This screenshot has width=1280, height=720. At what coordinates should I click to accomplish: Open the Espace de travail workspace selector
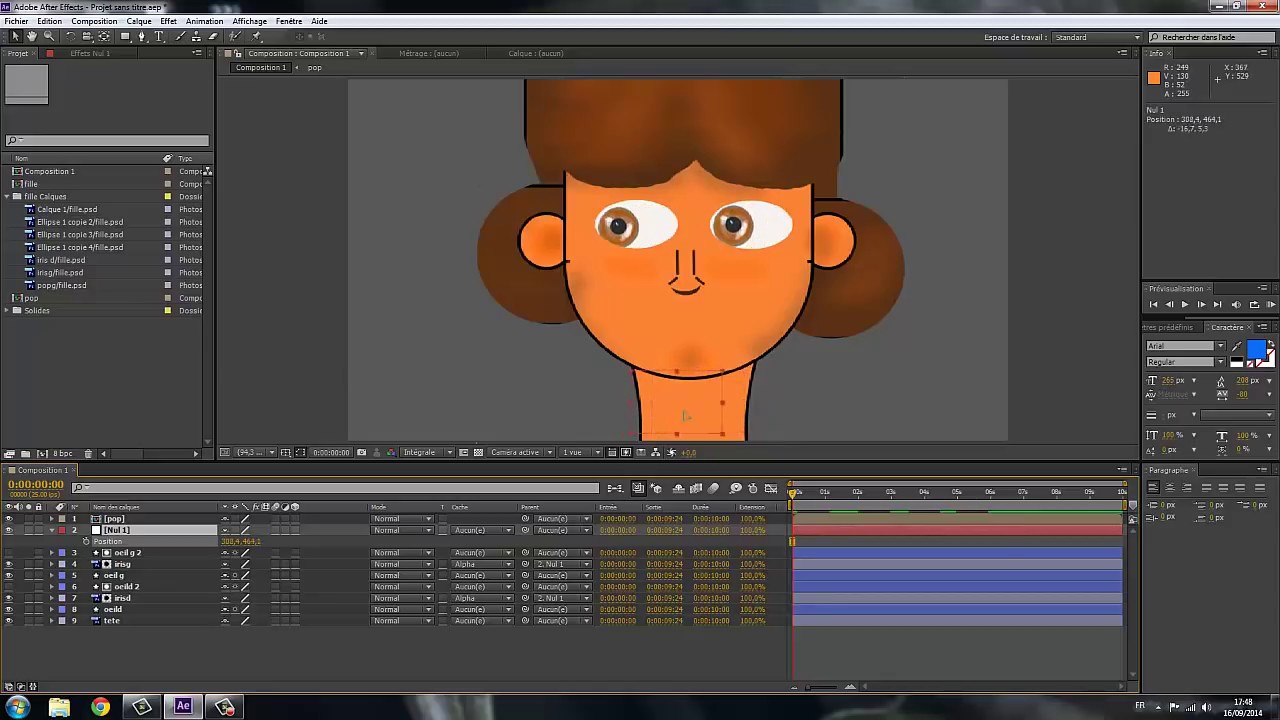[x=1095, y=37]
